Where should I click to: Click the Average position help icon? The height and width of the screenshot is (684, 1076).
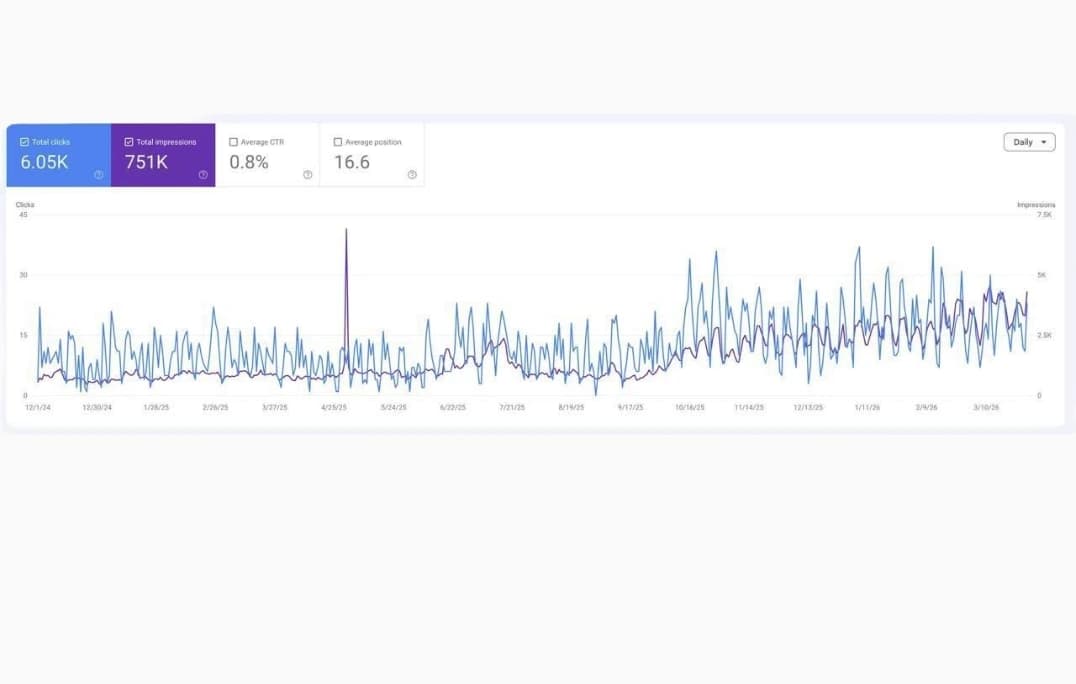point(412,175)
